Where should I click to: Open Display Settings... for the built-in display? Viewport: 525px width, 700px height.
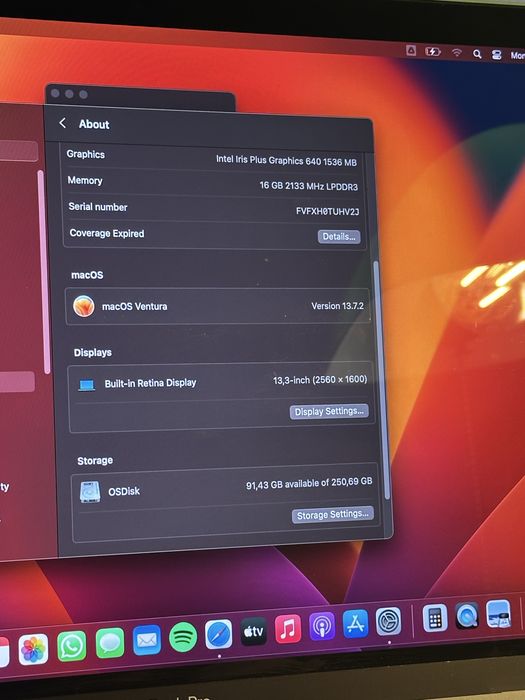click(329, 411)
